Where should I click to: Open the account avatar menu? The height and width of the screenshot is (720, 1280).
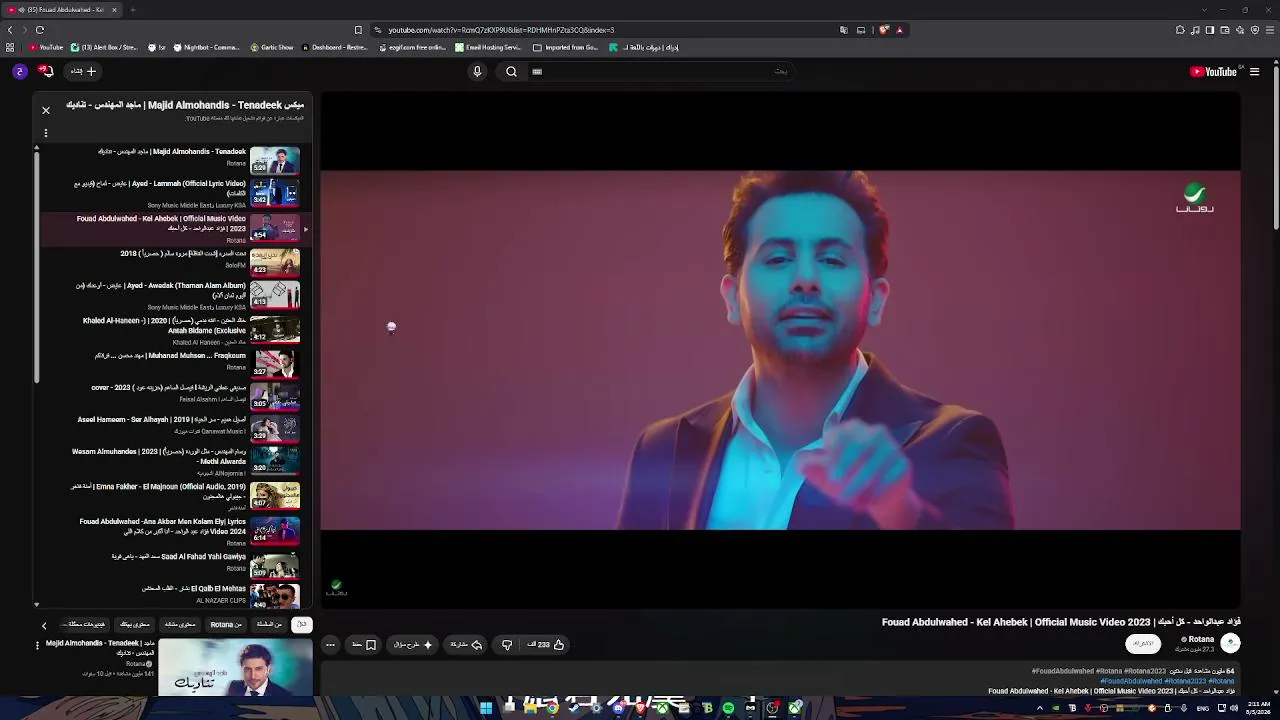[20, 71]
